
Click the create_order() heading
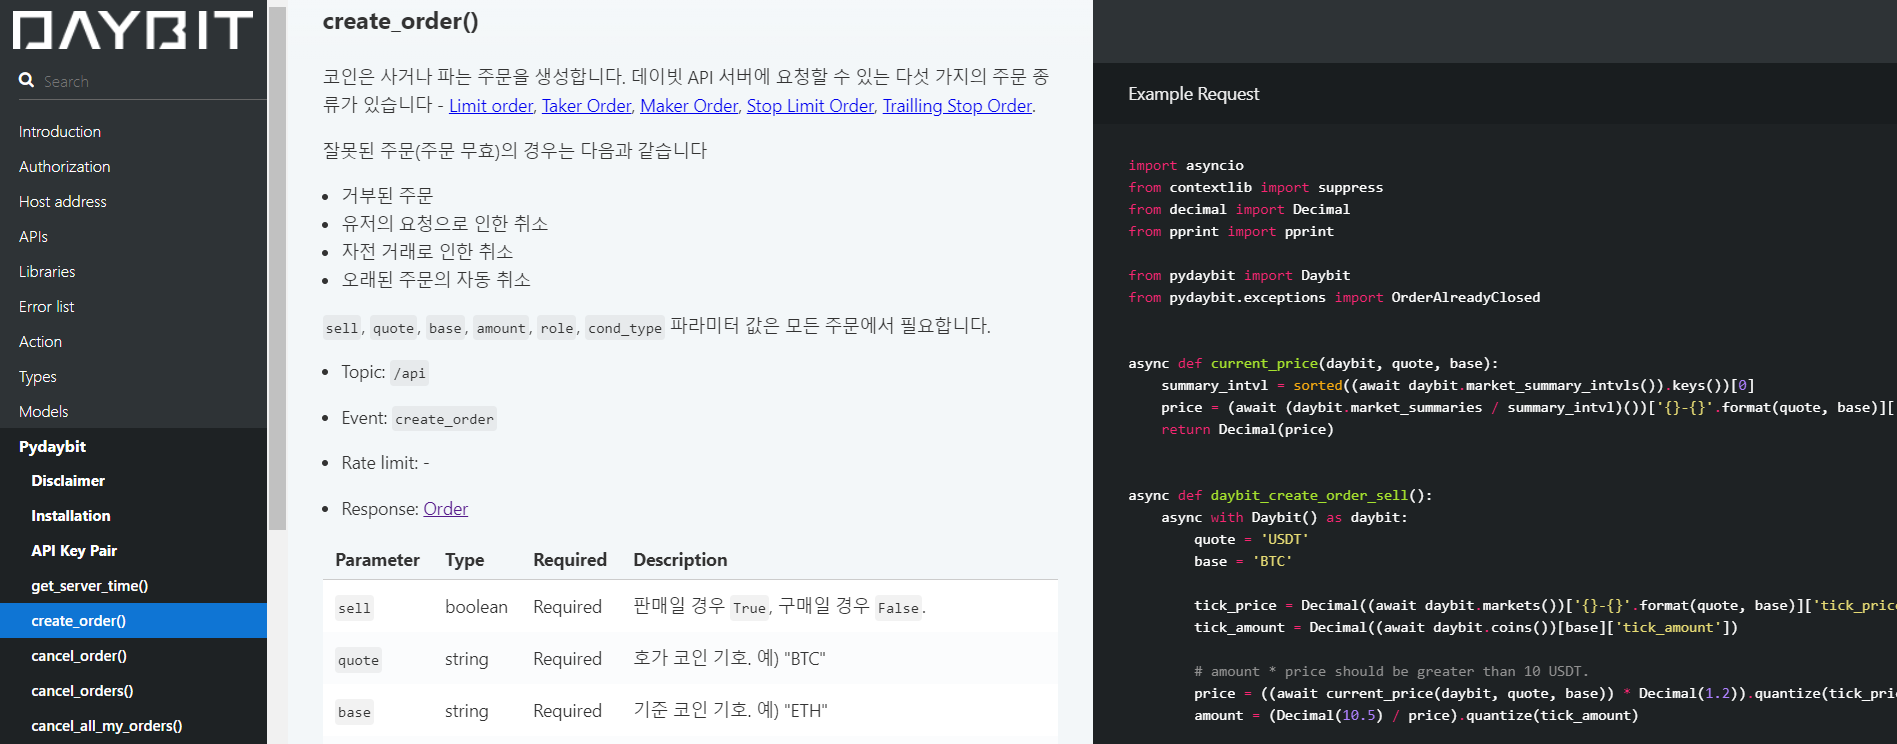tap(400, 21)
